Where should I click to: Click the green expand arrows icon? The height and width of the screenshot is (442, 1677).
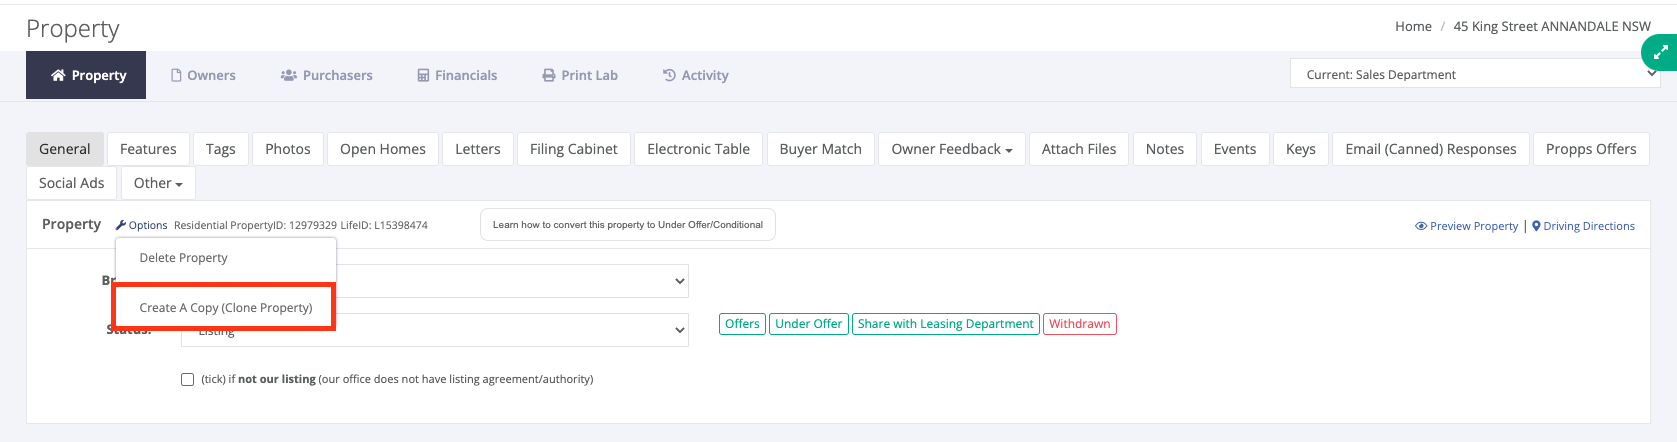pyautogui.click(x=1660, y=52)
